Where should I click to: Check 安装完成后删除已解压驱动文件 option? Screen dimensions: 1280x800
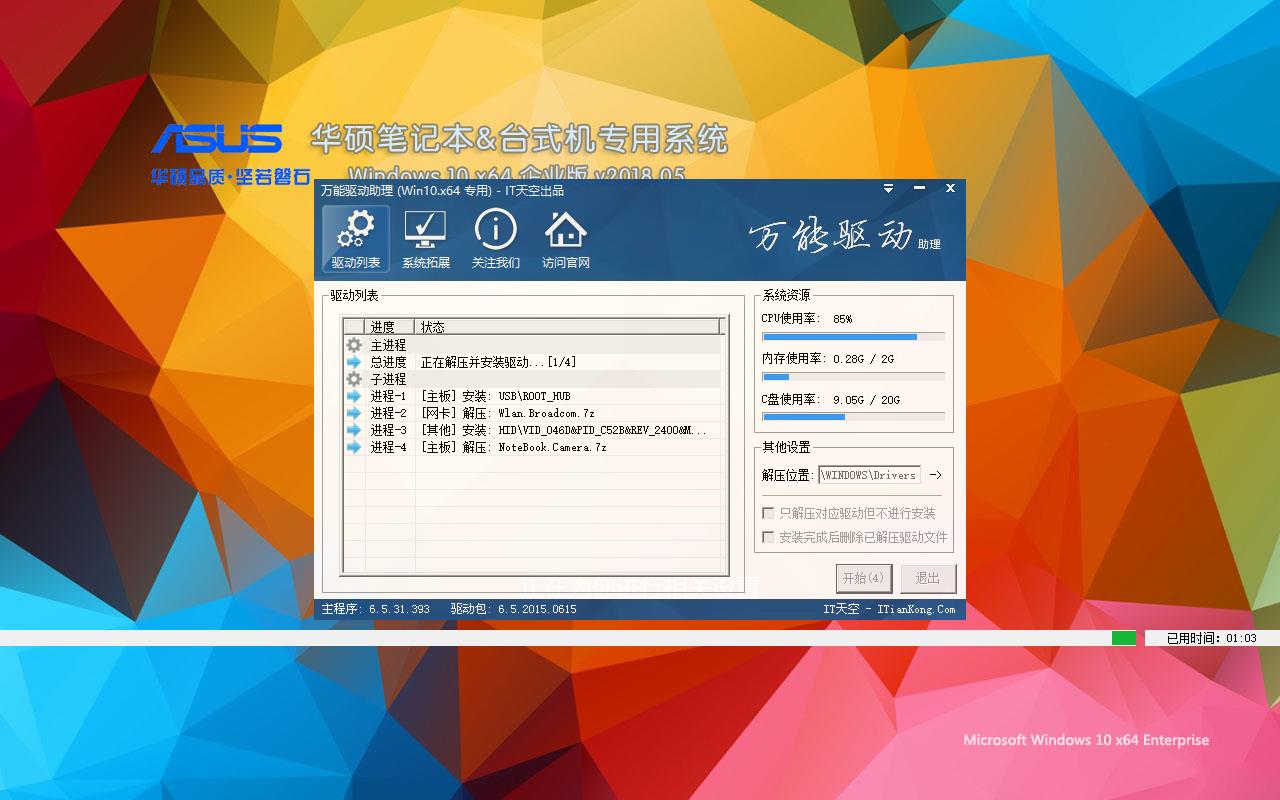pyautogui.click(x=766, y=536)
